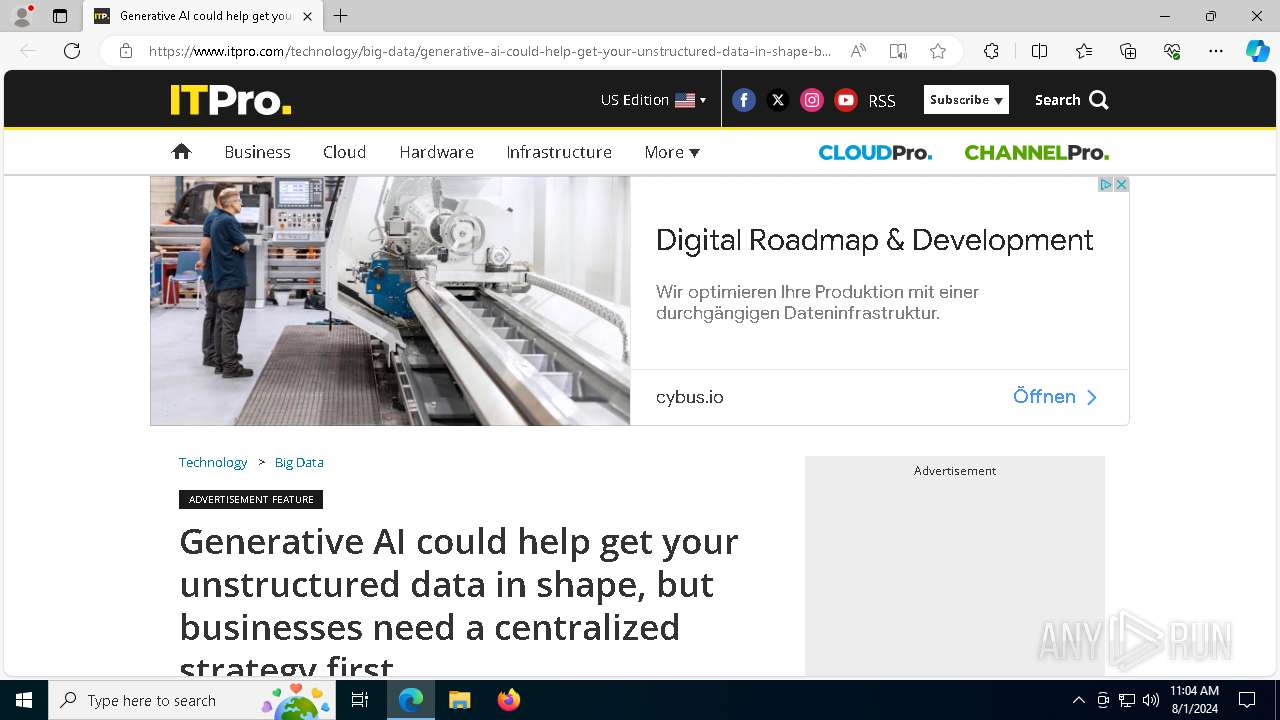Follow the Technology breadcrumb

(213, 462)
